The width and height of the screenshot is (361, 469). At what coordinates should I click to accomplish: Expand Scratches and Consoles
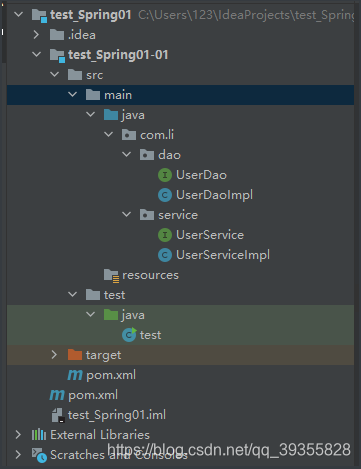pos(19,455)
